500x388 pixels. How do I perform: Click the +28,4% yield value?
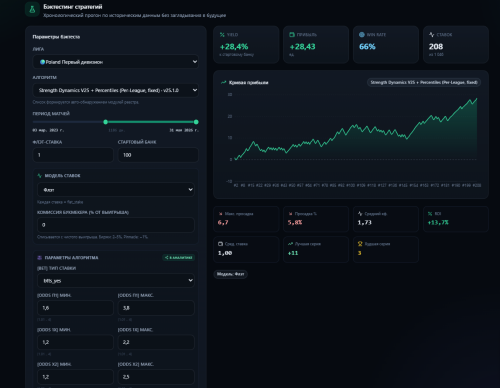click(234, 47)
